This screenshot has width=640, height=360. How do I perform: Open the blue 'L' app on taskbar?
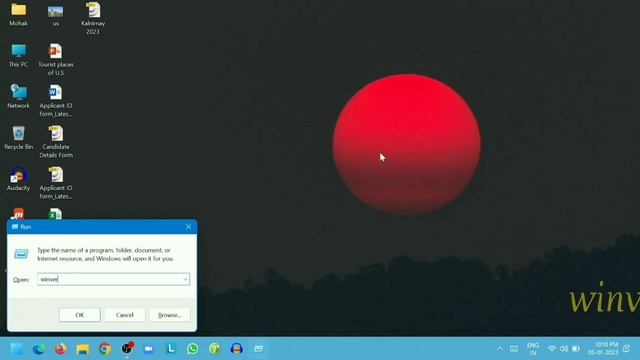(171, 349)
